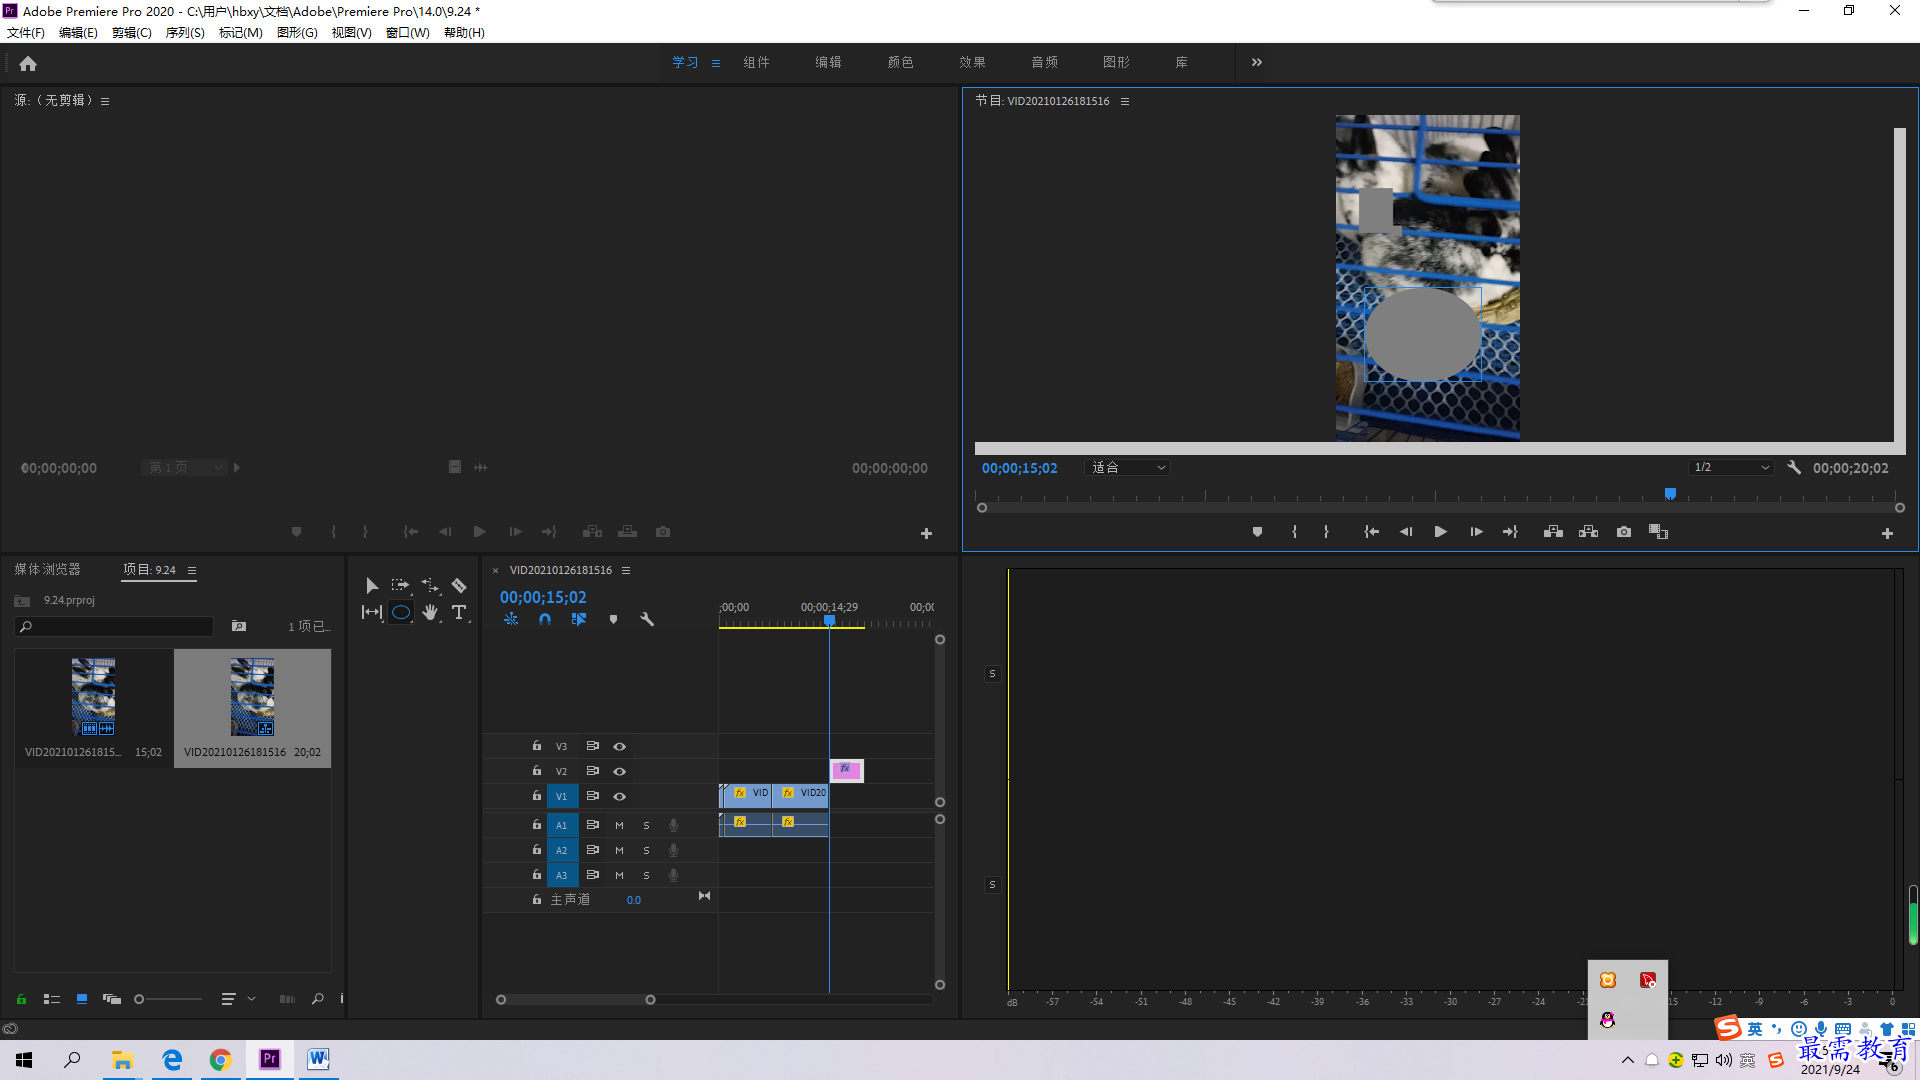This screenshot has width=1920, height=1080.
Task: Select the Slip tool
Action: click(x=372, y=612)
